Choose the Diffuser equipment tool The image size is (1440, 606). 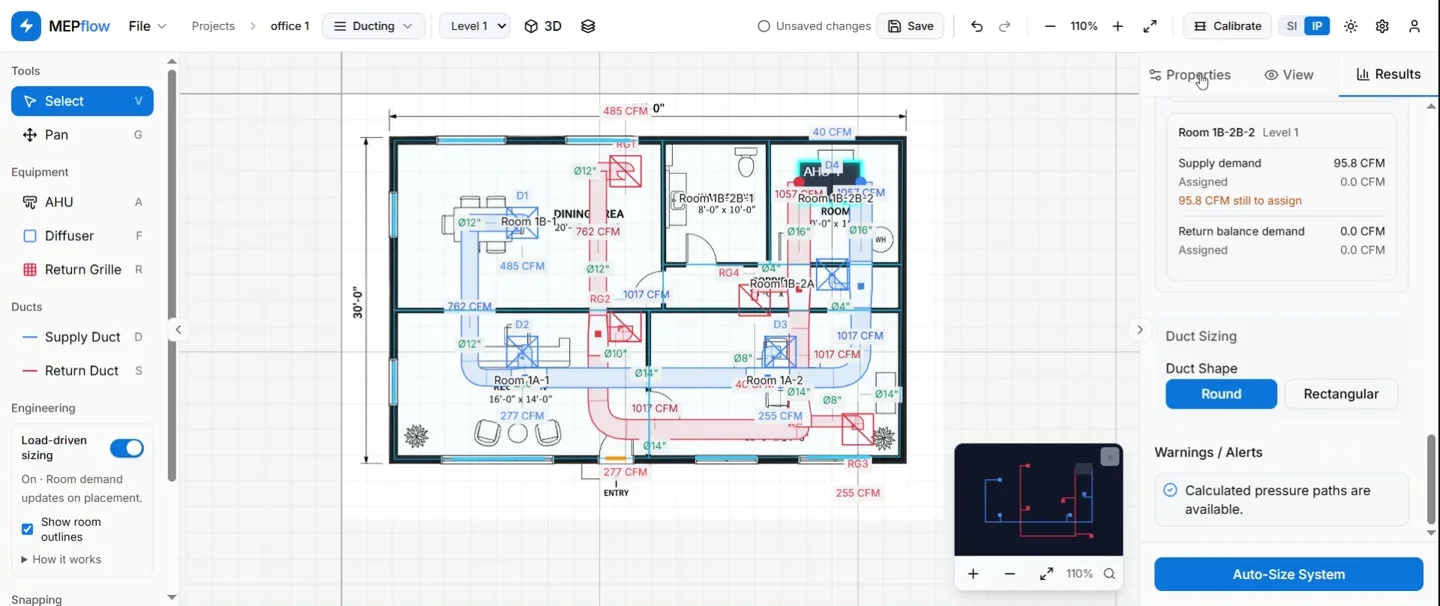click(x=82, y=236)
